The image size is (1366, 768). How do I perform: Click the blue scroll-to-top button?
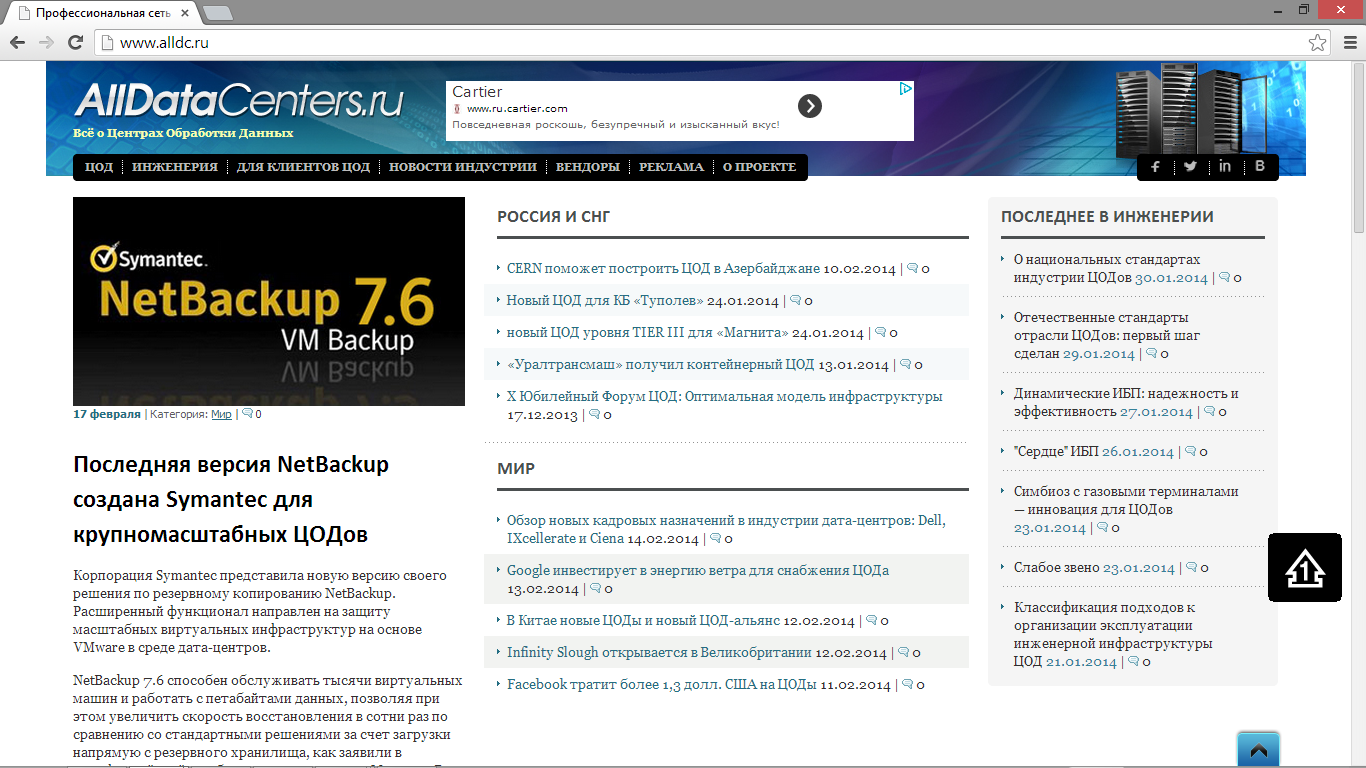(x=1258, y=750)
